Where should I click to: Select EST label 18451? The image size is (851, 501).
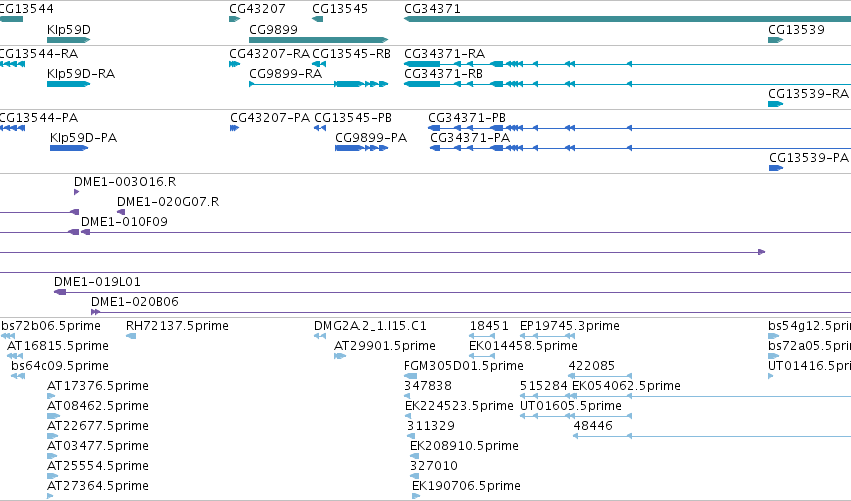(x=489, y=326)
